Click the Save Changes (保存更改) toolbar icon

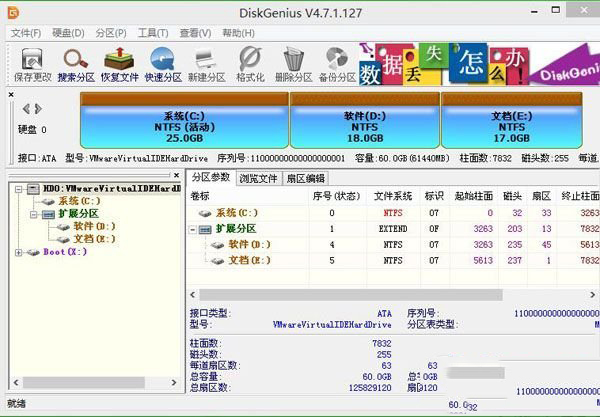pos(33,65)
